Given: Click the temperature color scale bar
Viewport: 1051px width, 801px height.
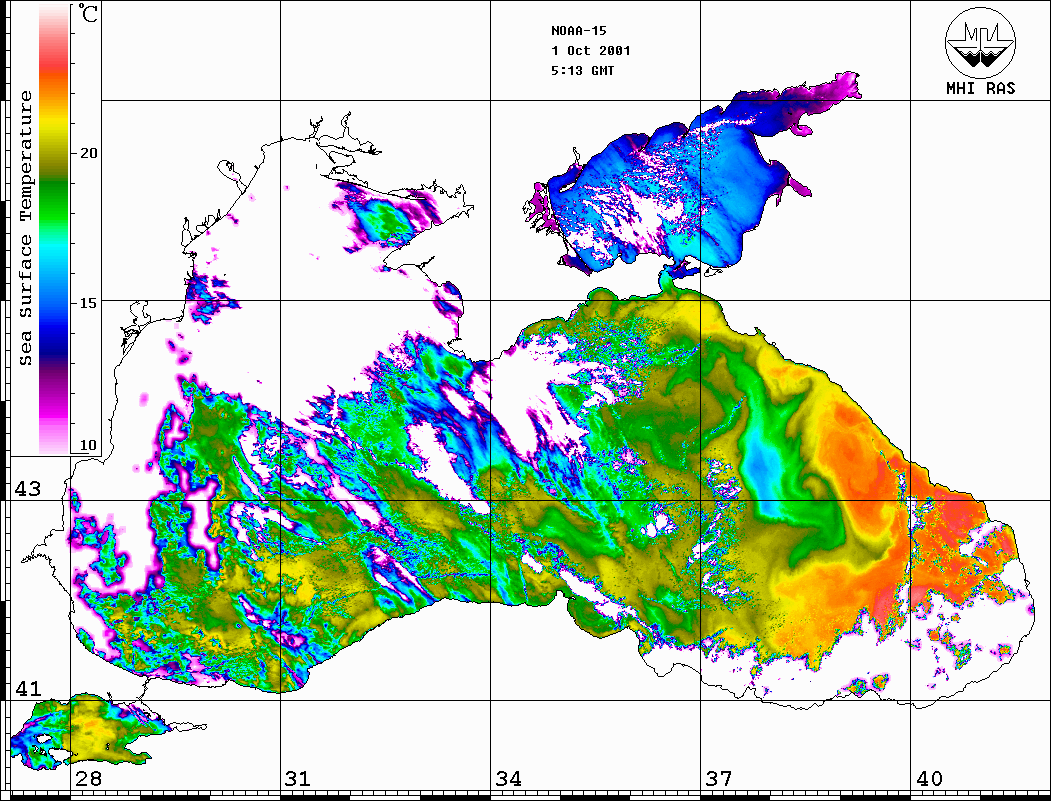Looking at the screenshot, I should click(x=54, y=229).
